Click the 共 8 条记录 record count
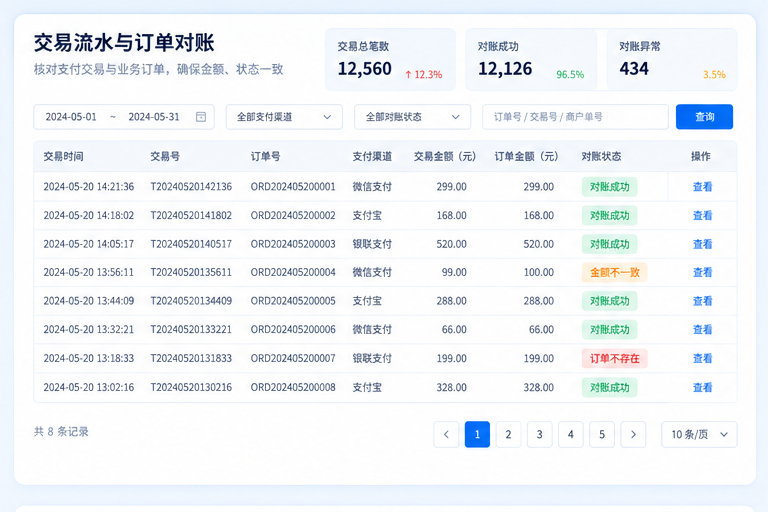768x512 pixels. 61,432
